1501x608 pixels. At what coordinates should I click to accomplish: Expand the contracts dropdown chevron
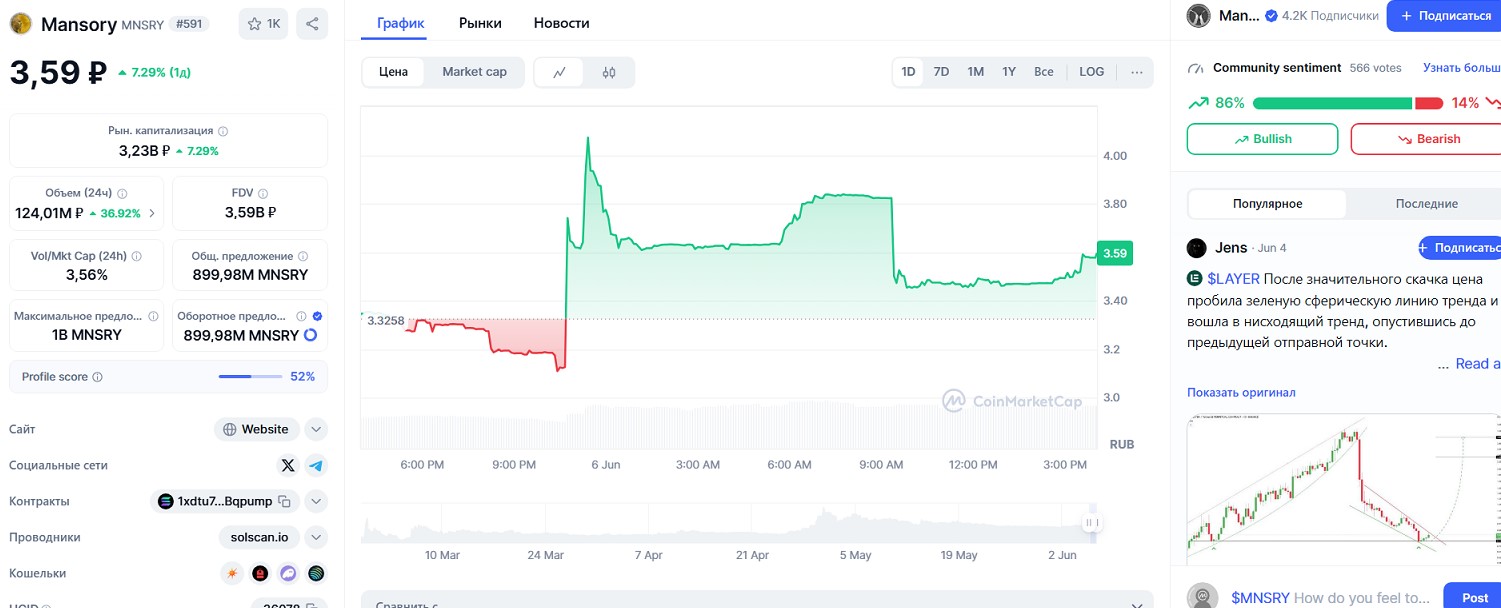(x=316, y=501)
